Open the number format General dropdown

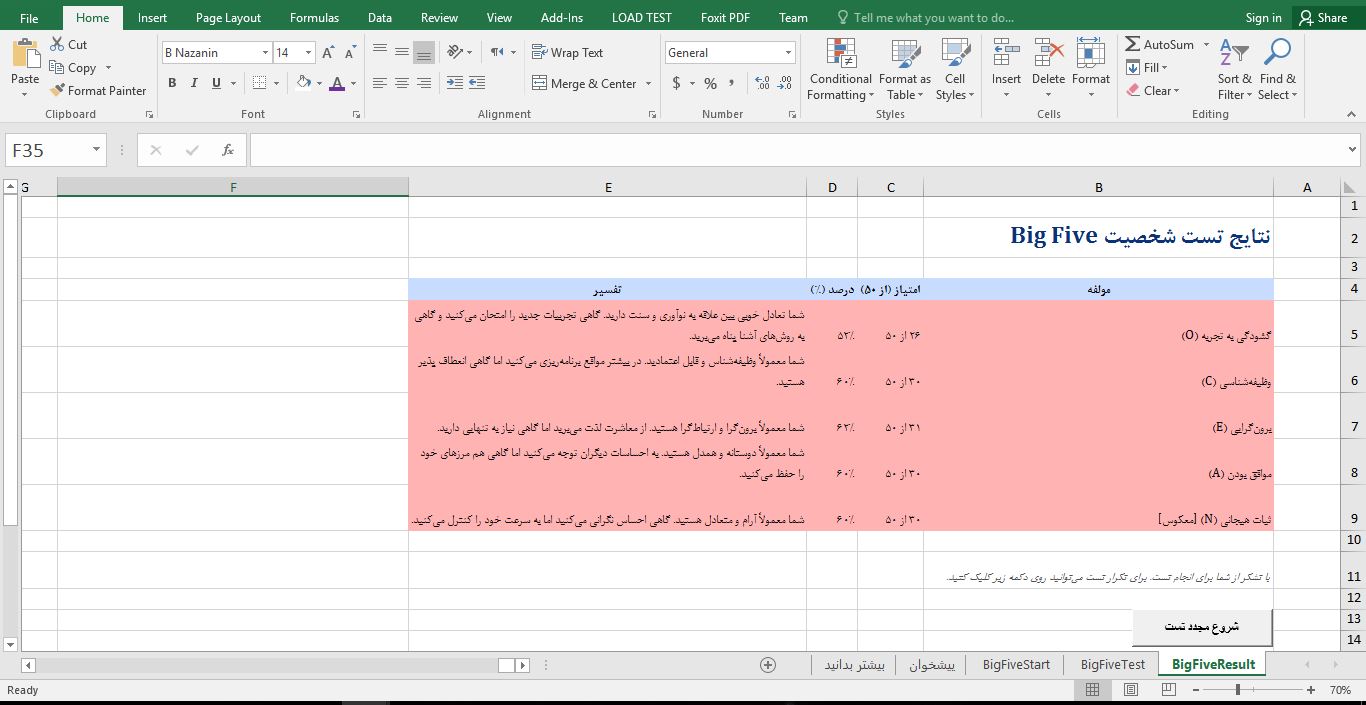point(788,53)
